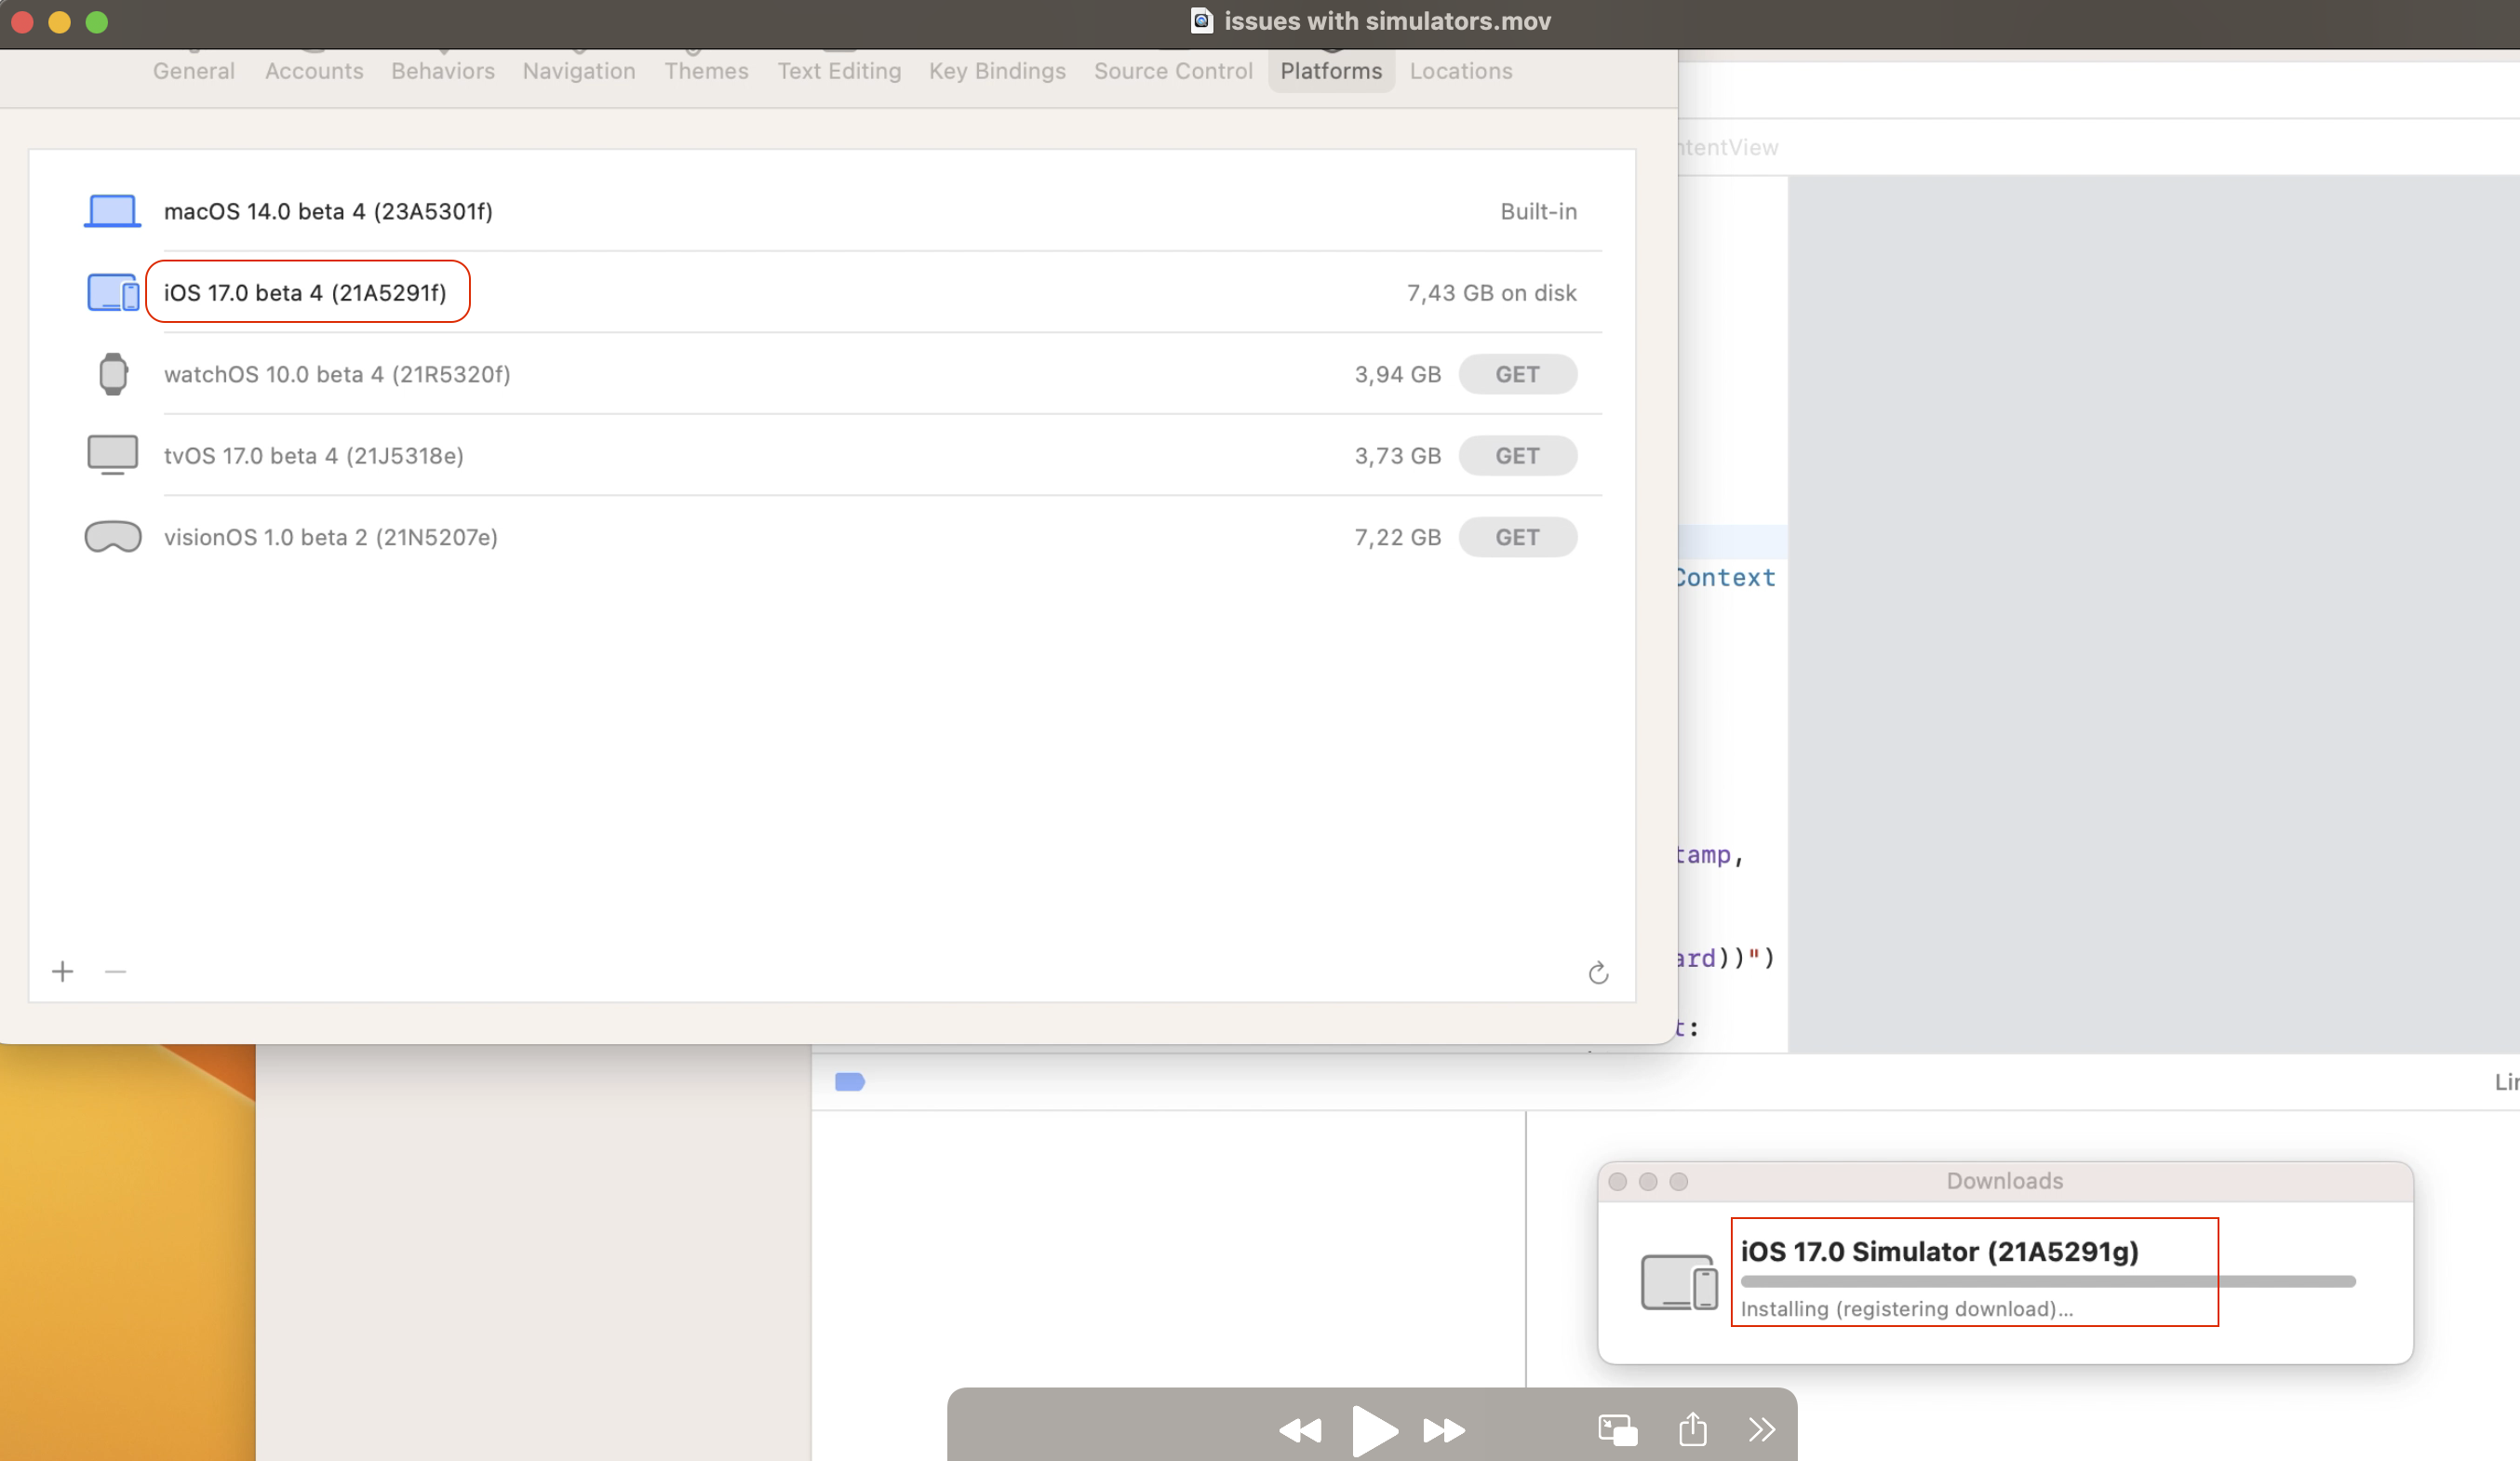Open the Source Control tab
Screen dimensions: 2520x1461
[1172, 71]
